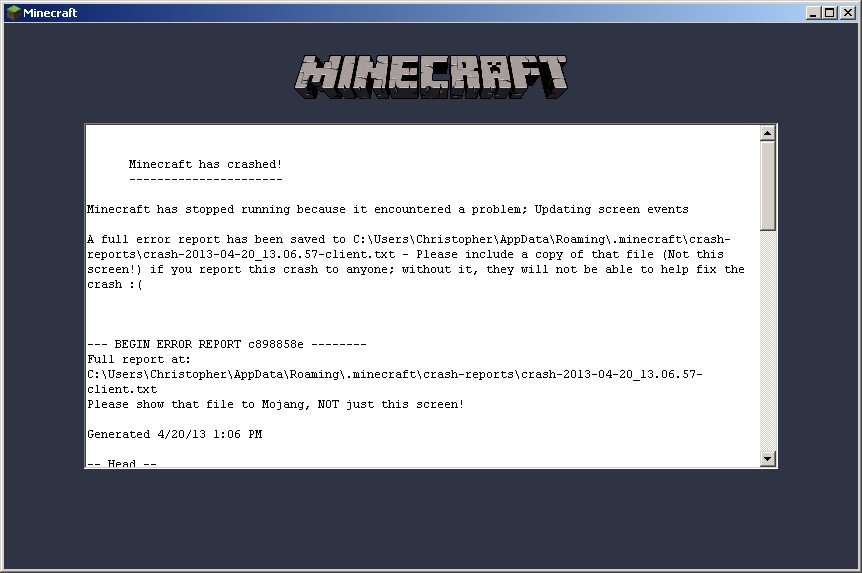Image resolution: width=862 pixels, height=573 pixels.
Task: Maximize the Minecraft window
Action: coord(830,13)
